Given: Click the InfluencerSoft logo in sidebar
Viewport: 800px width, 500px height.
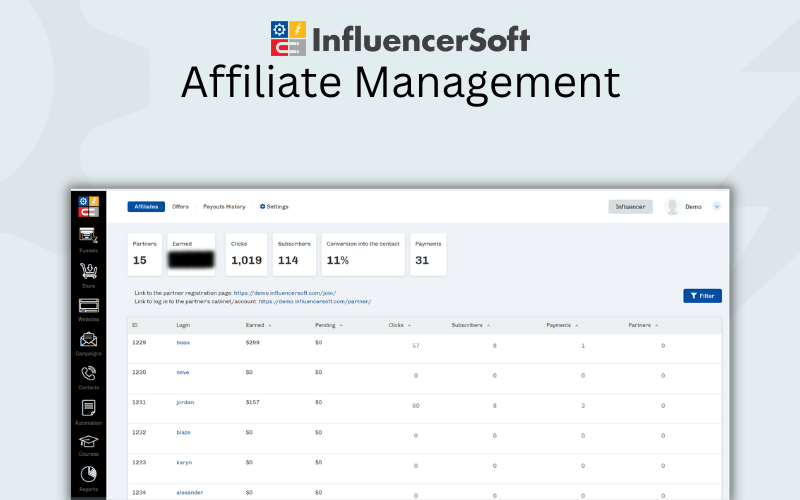Looking at the screenshot, I should coord(88,206).
